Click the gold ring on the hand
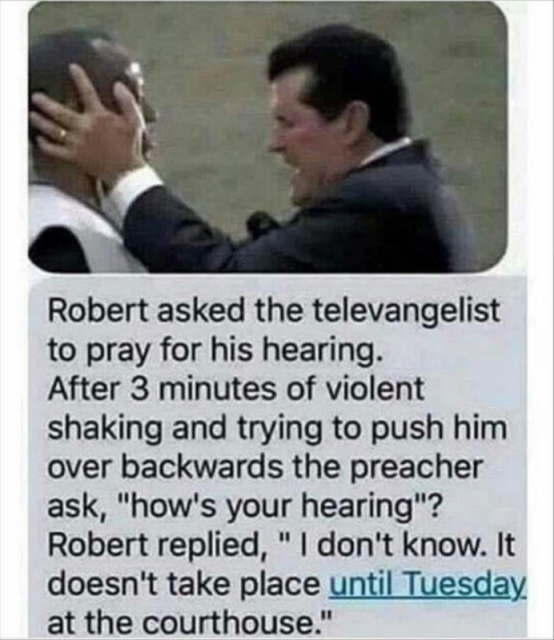The width and height of the screenshot is (554, 640). coord(62,135)
